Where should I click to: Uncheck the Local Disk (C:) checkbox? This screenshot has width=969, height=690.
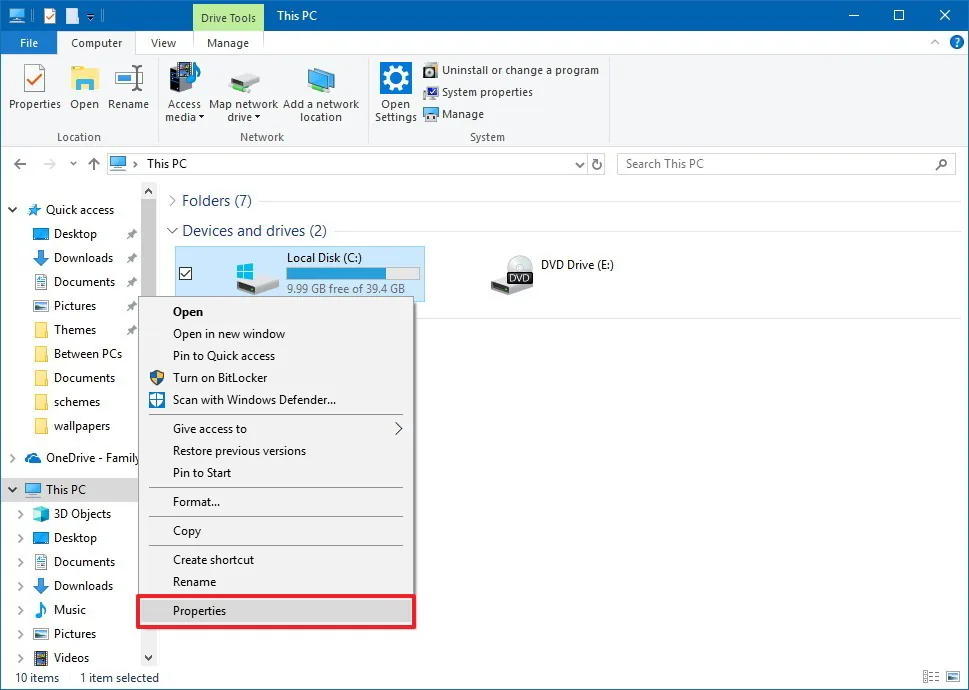pyautogui.click(x=185, y=273)
